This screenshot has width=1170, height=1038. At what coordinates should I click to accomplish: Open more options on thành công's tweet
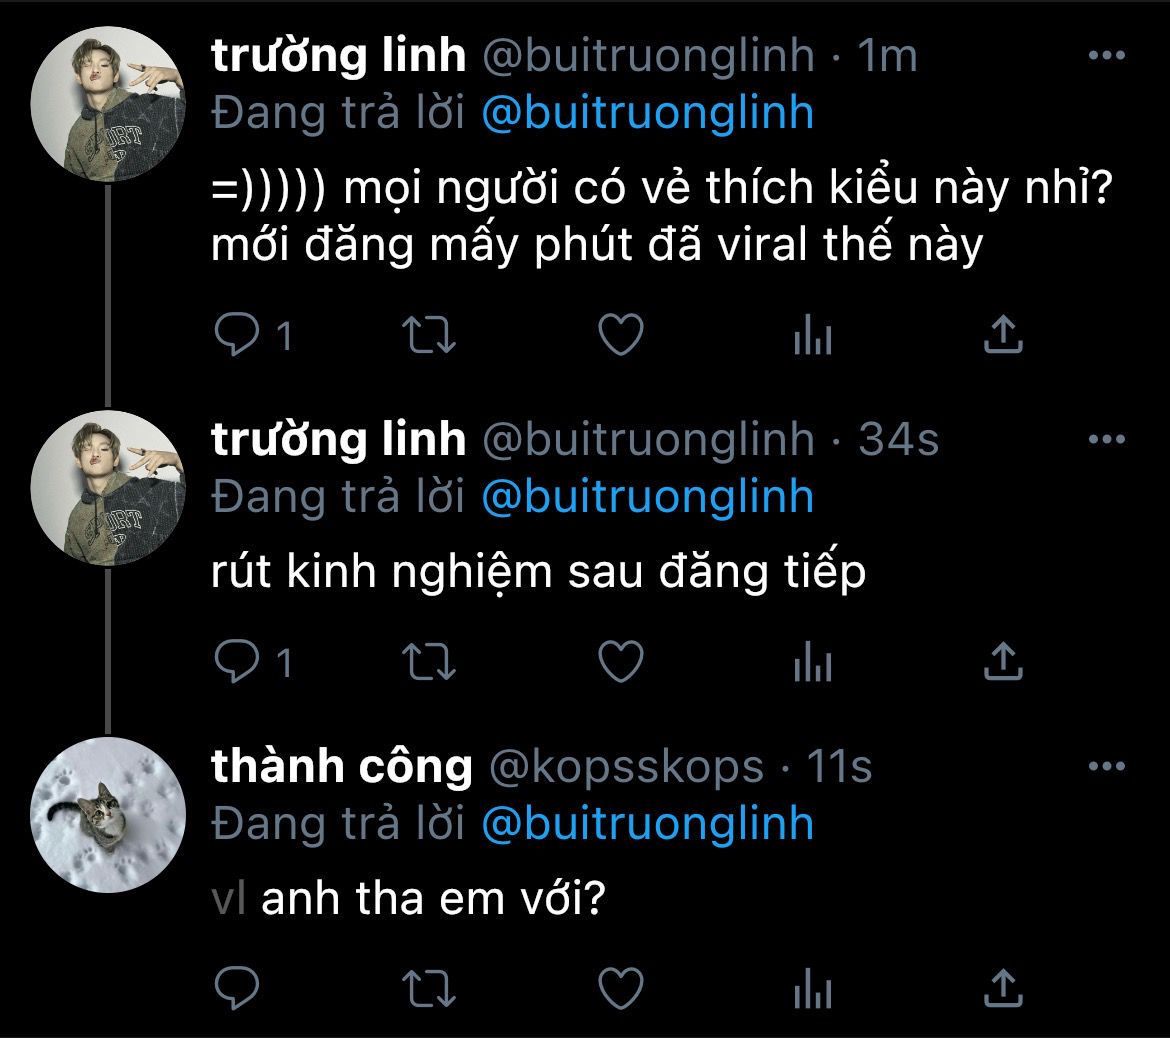[1106, 767]
